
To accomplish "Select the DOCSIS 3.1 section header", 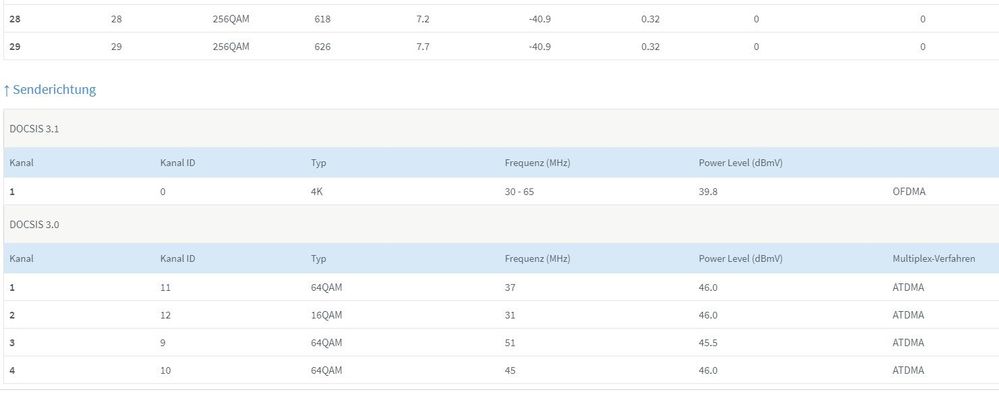I will point(35,128).
